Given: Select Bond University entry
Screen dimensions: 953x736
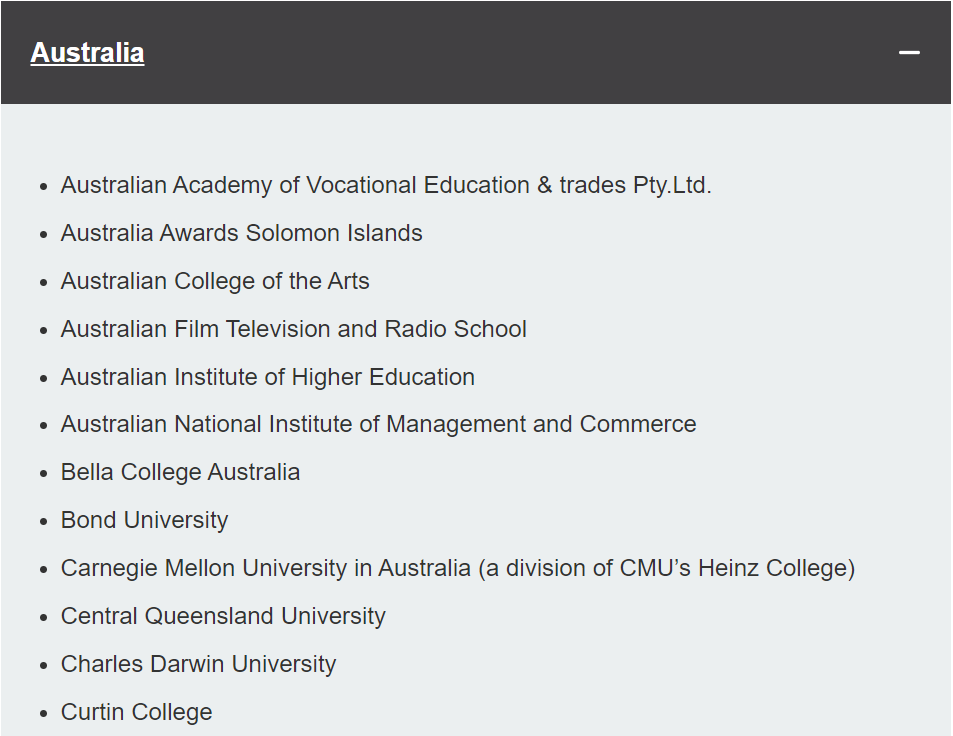Looking at the screenshot, I should pos(145,520).
